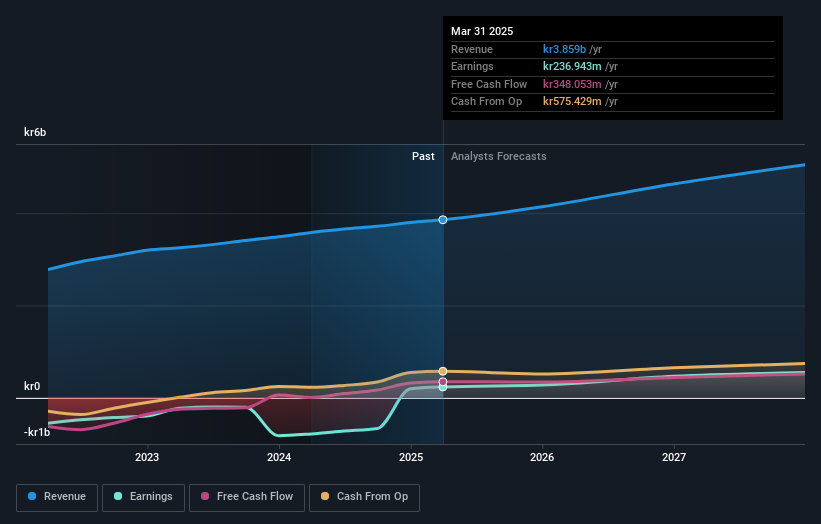Image resolution: width=821 pixels, height=524 pixels.
Task: Select the 2025 x-axis label
Action: (x=411, y=457)
